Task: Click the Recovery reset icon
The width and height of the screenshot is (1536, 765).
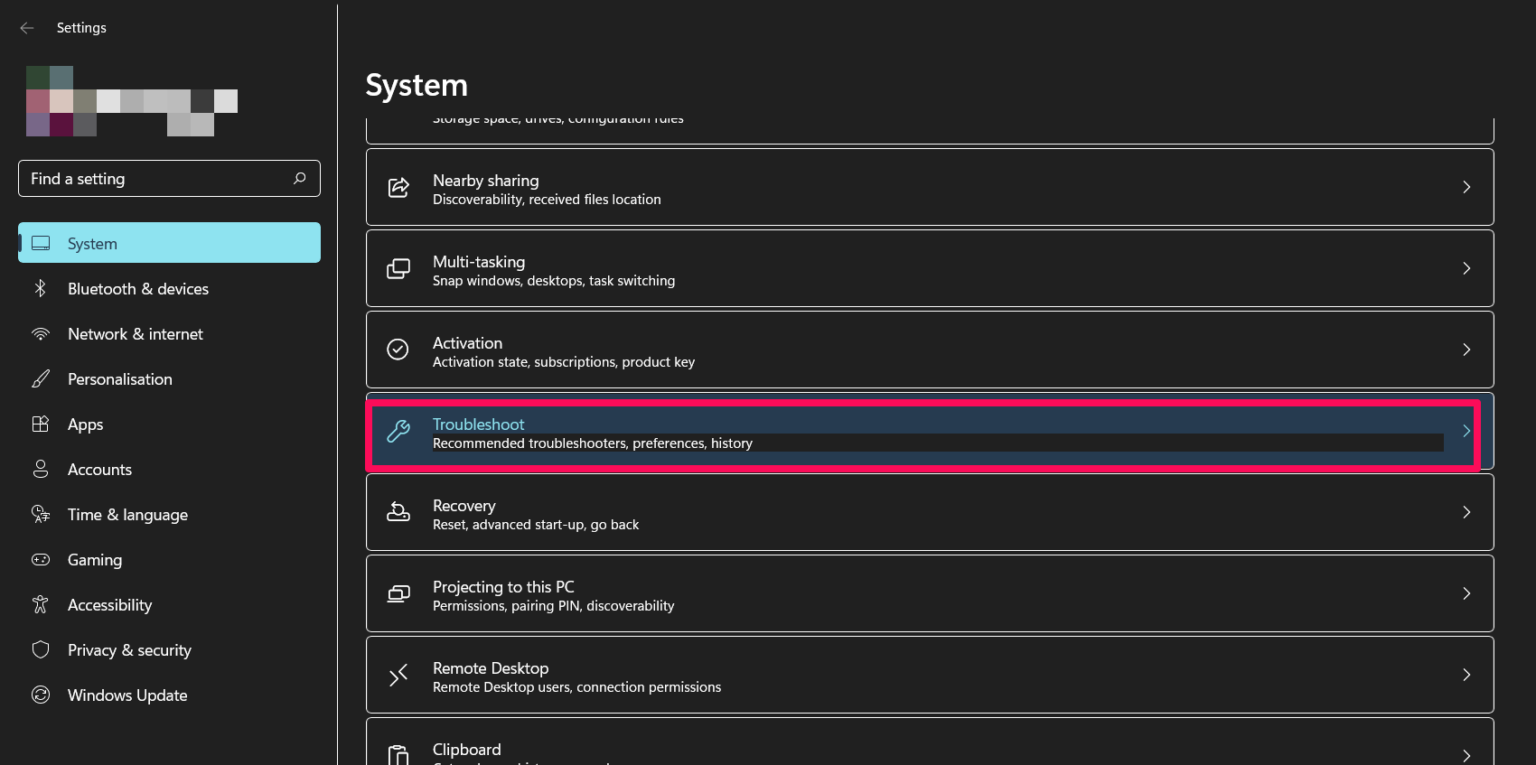Action: [398, 512]
